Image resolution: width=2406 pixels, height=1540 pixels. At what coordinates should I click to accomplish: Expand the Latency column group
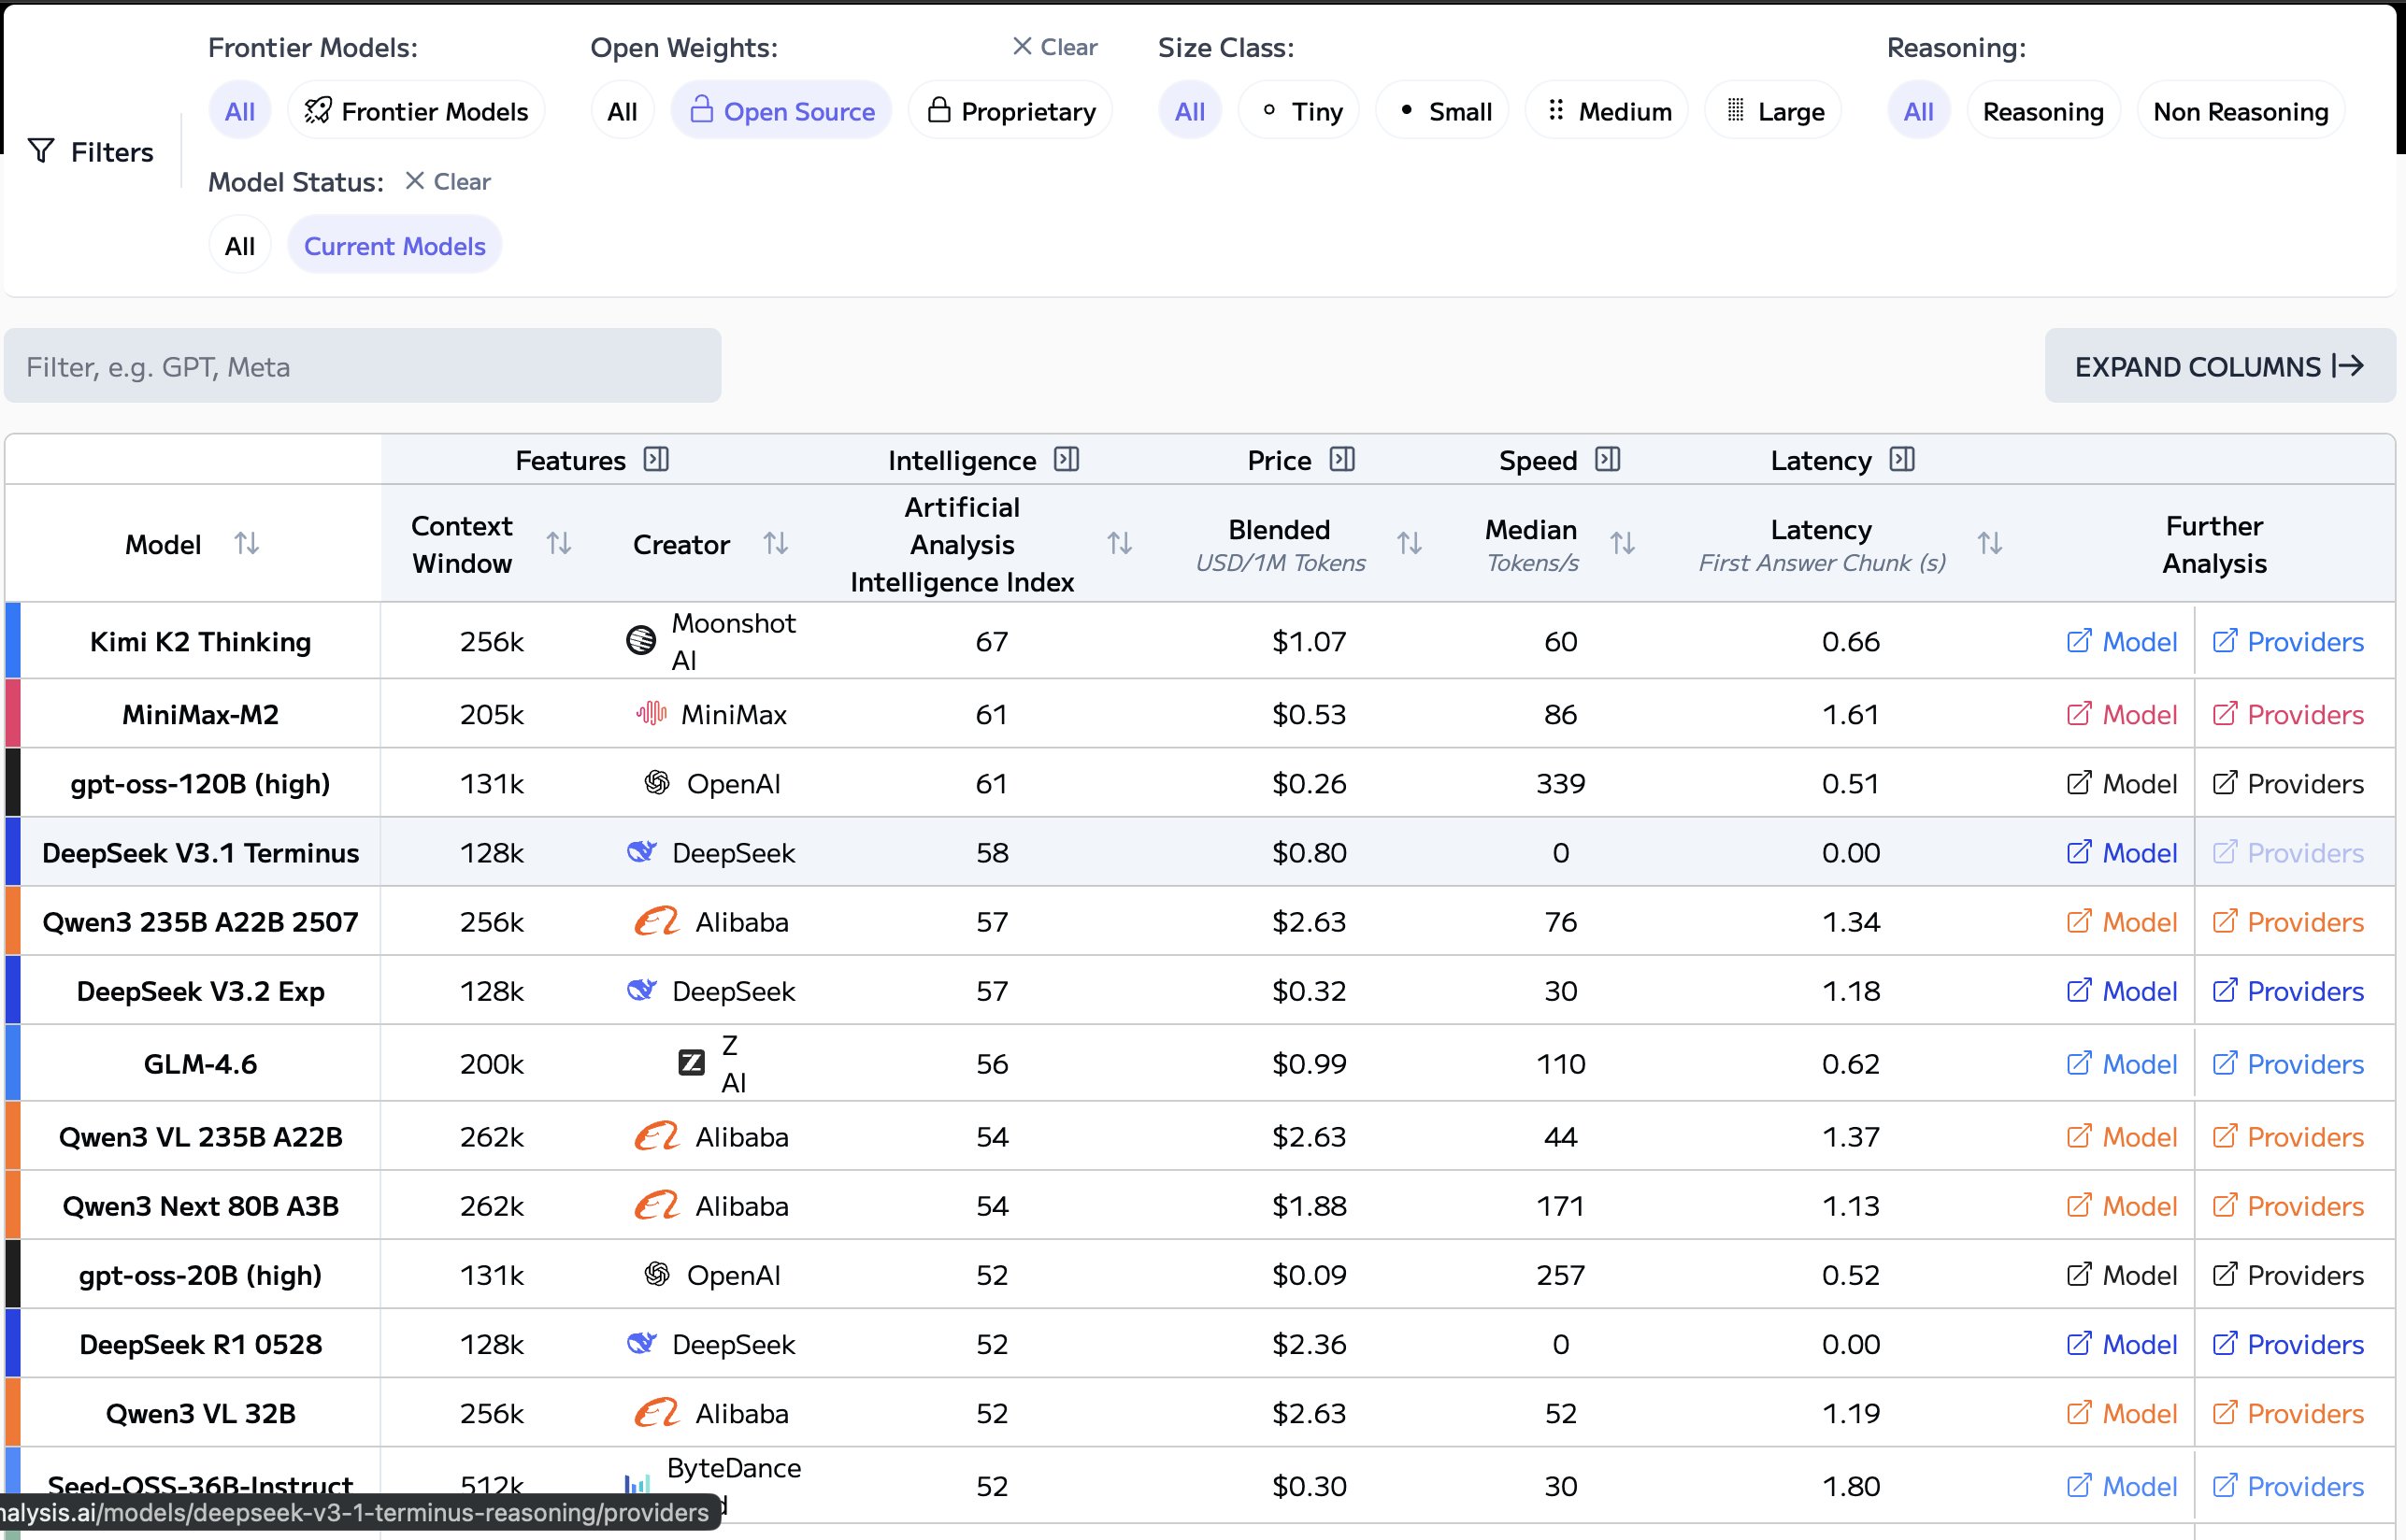pyautogui.click(x=1902, y=459)
